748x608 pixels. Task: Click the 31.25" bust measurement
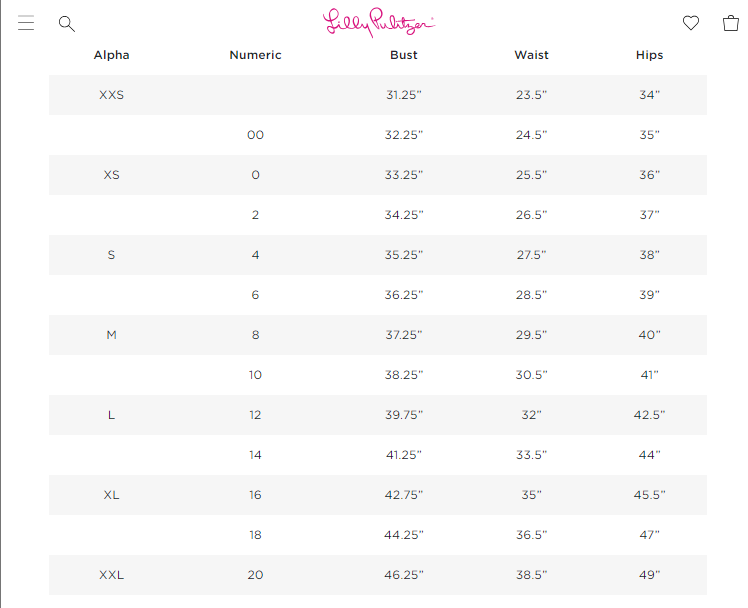click(404, 95)
